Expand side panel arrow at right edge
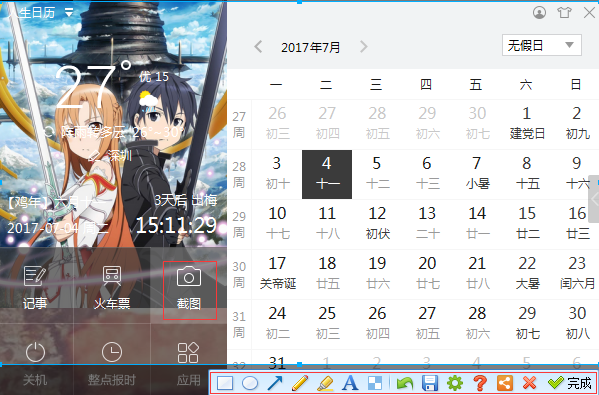 point(594,199)
